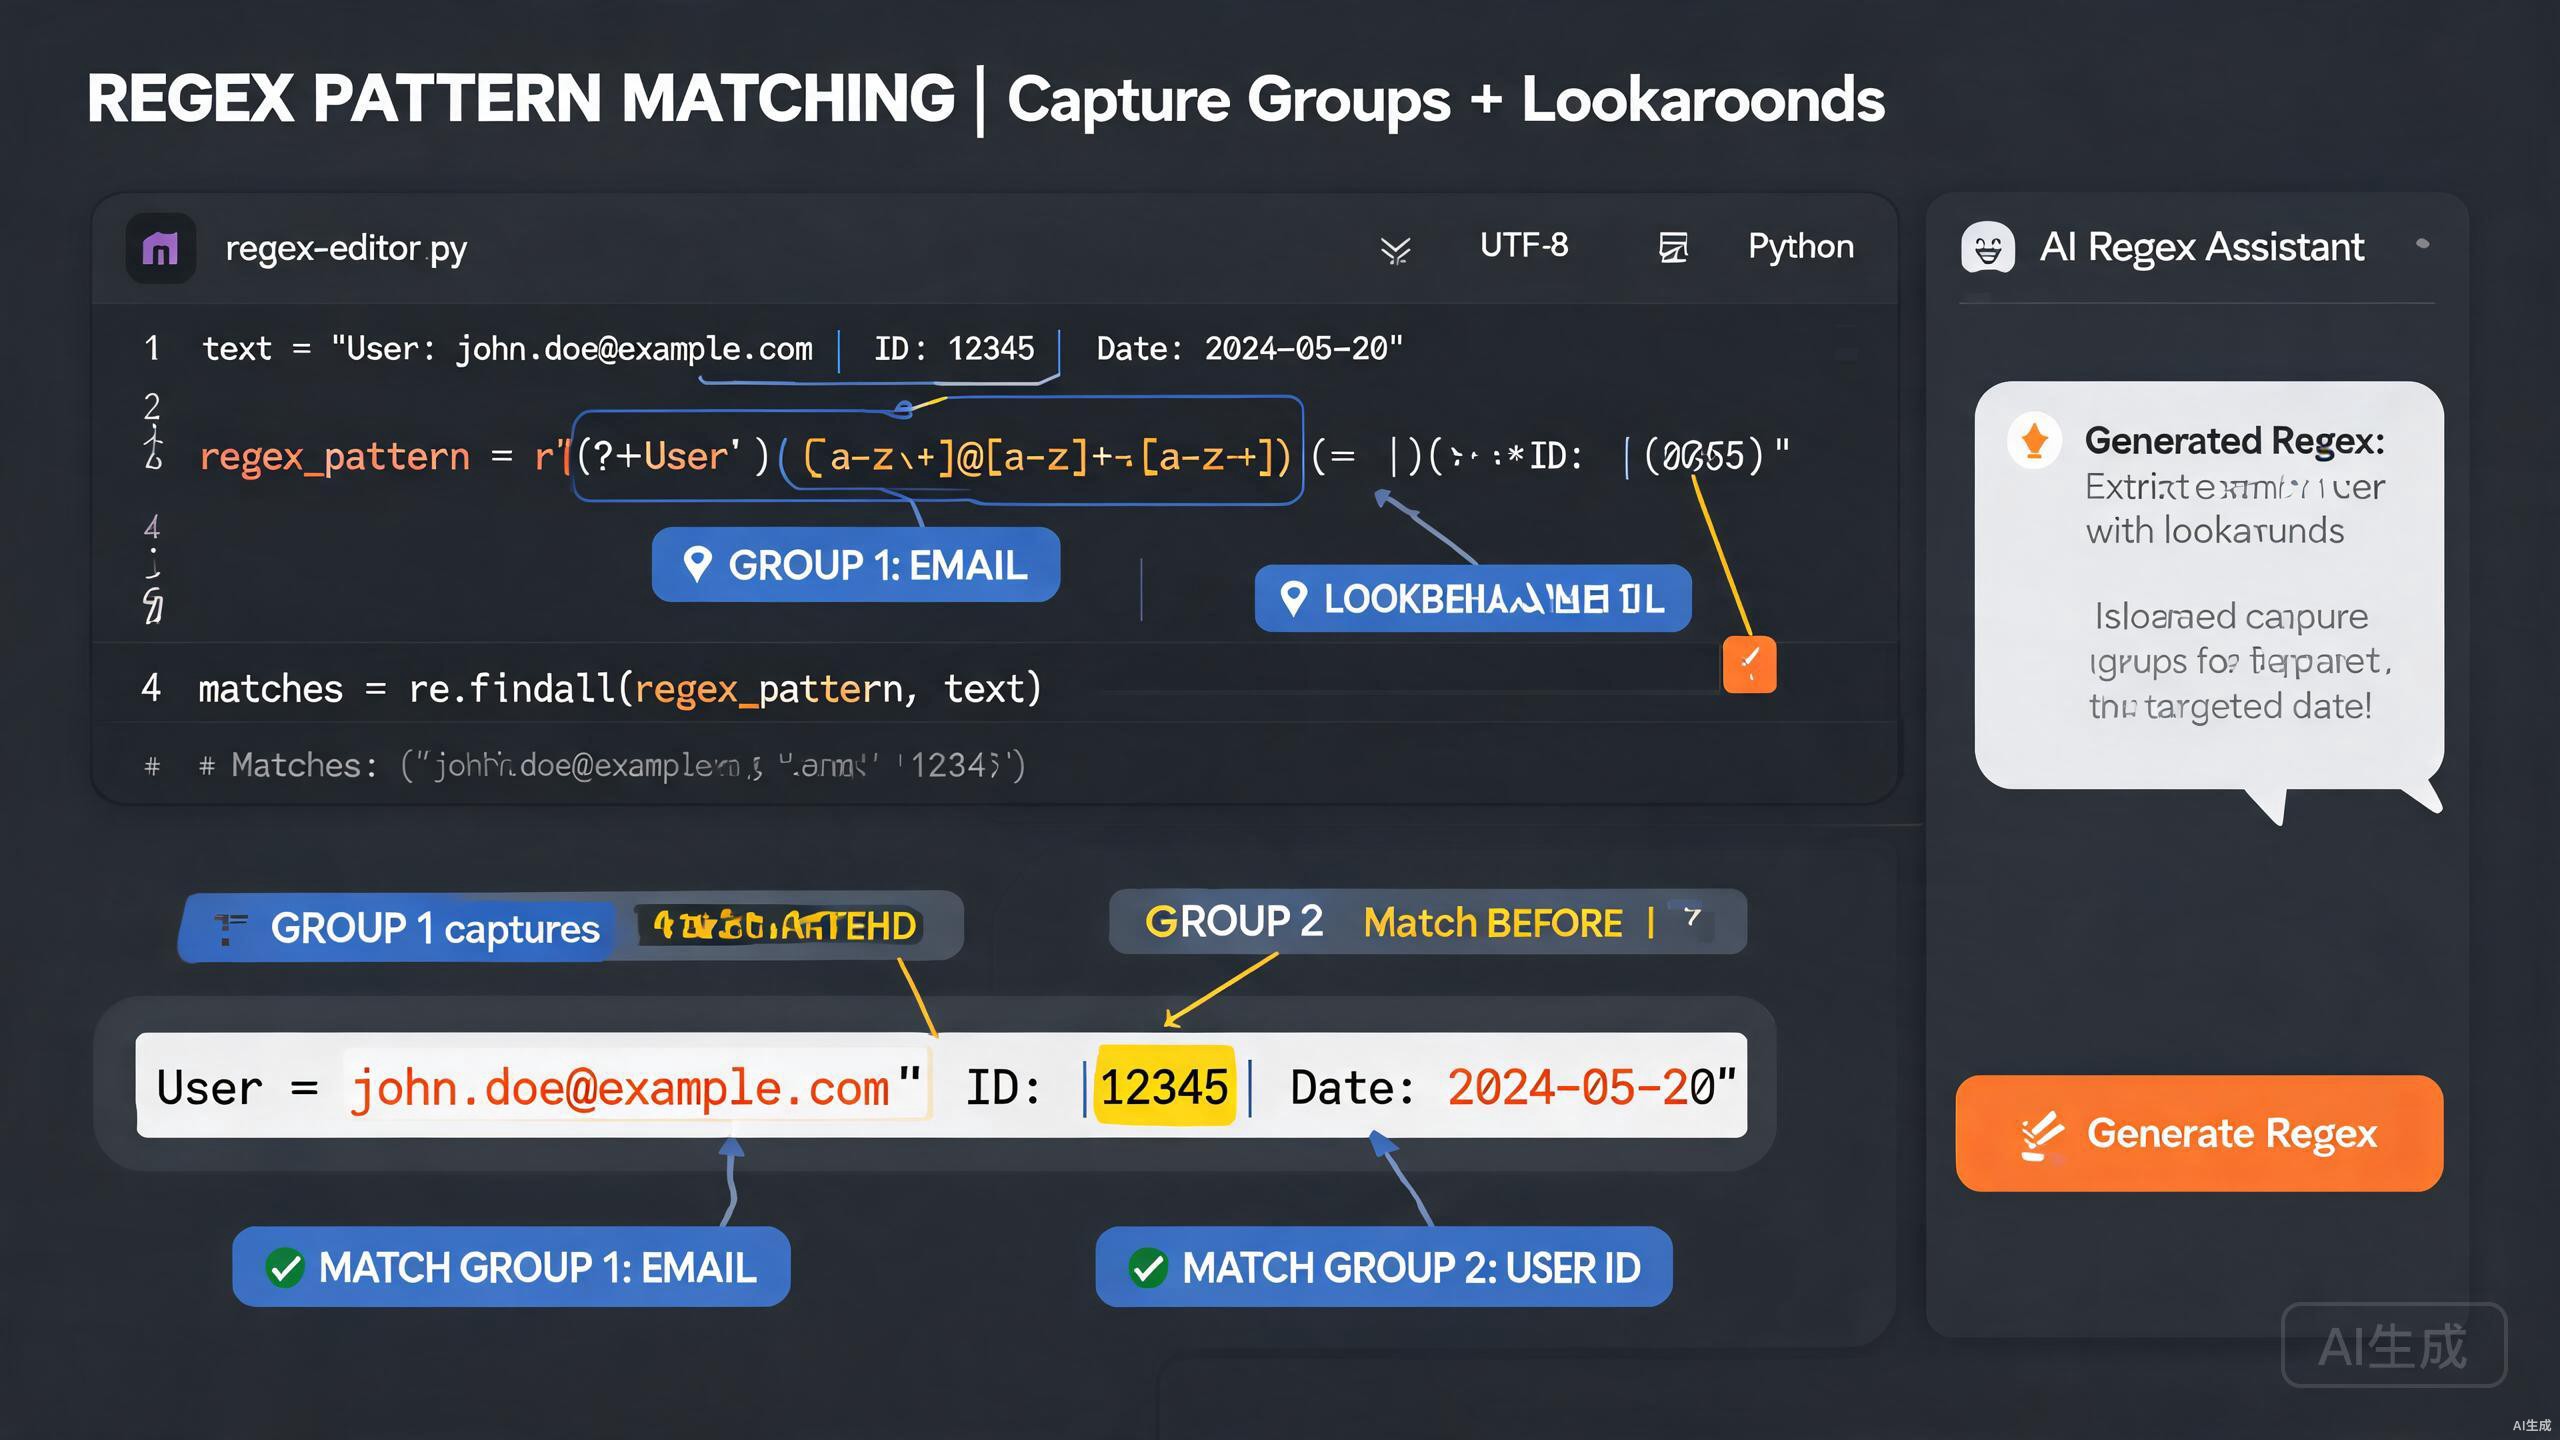
Task: Click the Generate Regex button
Action: 2199,1133
